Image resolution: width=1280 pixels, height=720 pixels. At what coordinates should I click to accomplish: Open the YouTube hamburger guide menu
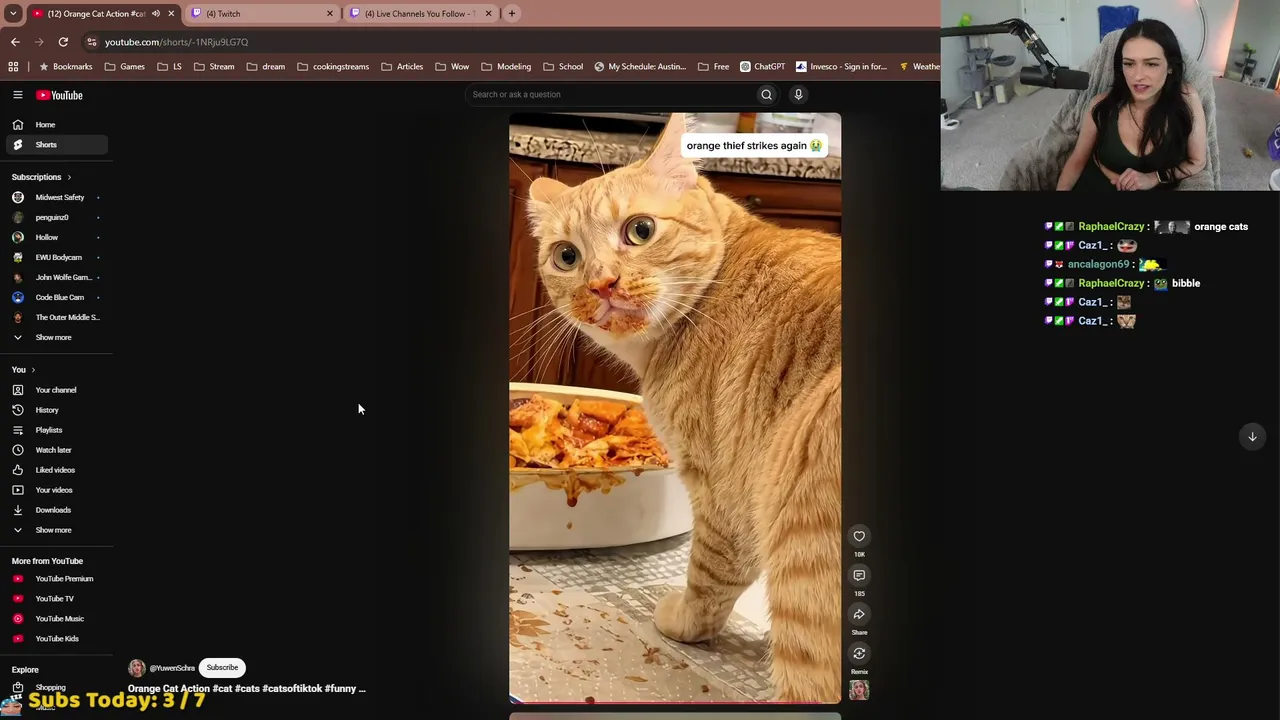click(x=17, y=95)
